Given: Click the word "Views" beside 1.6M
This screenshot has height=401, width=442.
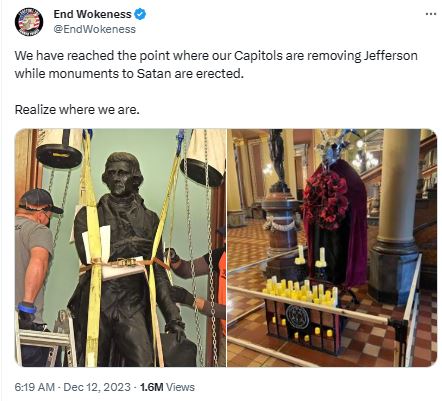Looking at the screenshot, I should click(x=180, y=387).
